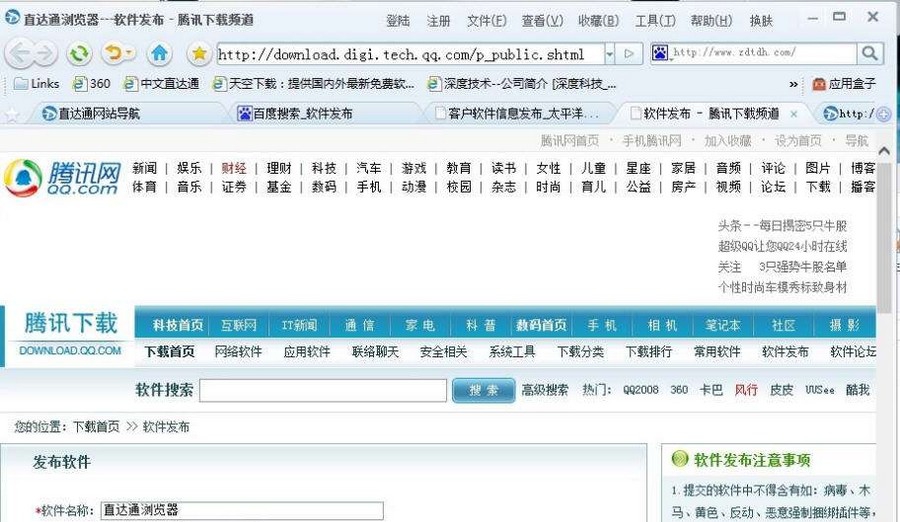Open the 高级搜索 link
This screenshot has width=900, height=522.
click(x=545, y=390)
